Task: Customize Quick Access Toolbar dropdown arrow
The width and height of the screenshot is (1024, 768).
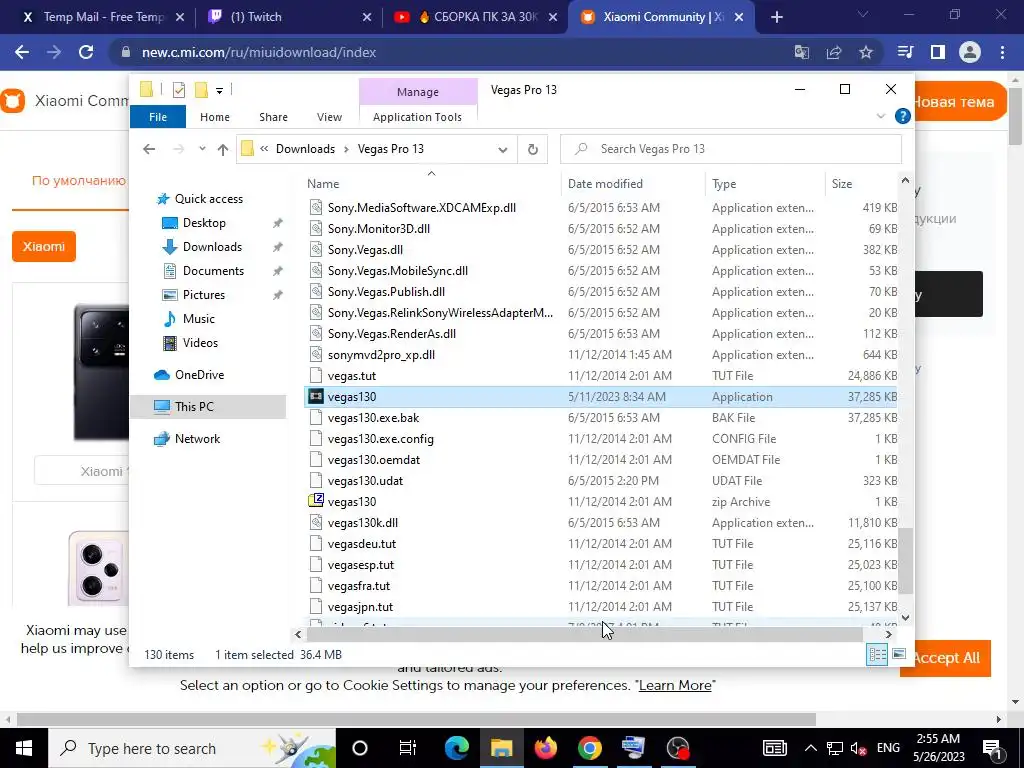Action: click(219, 91)
